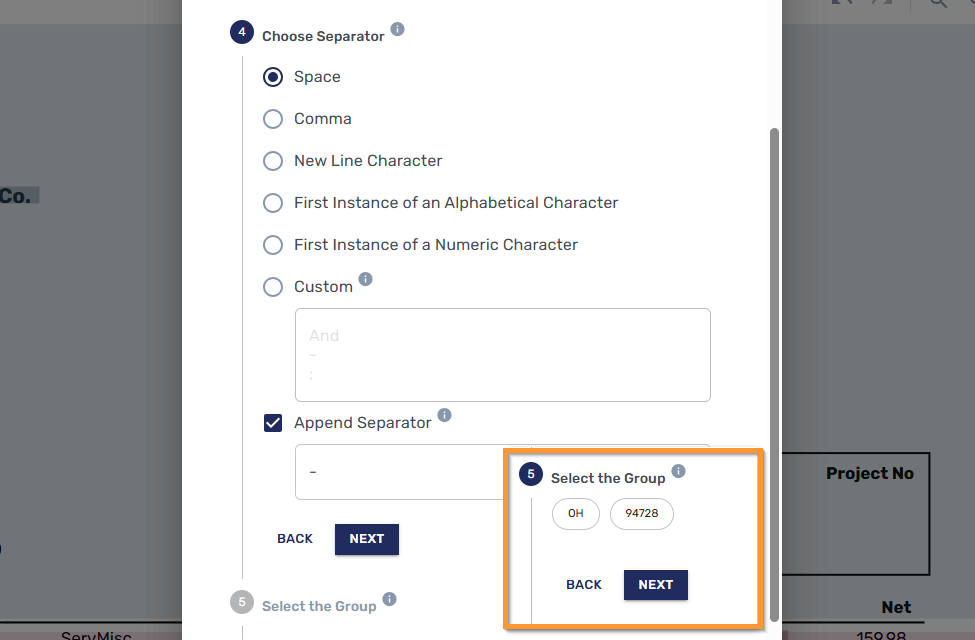Click info icon next to Choose Separator heading
This screenshot has width=975, height=640.
pos(397,30)
